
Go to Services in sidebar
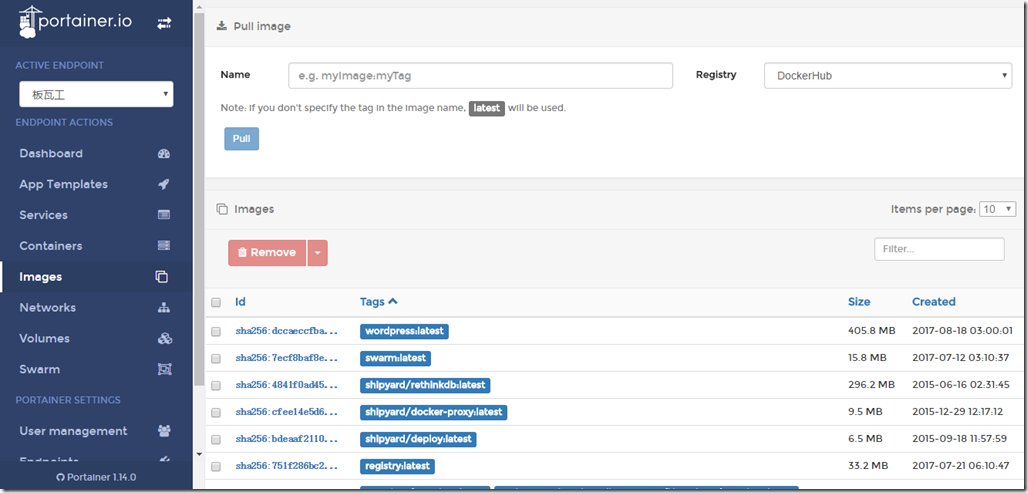click(96, 215)
